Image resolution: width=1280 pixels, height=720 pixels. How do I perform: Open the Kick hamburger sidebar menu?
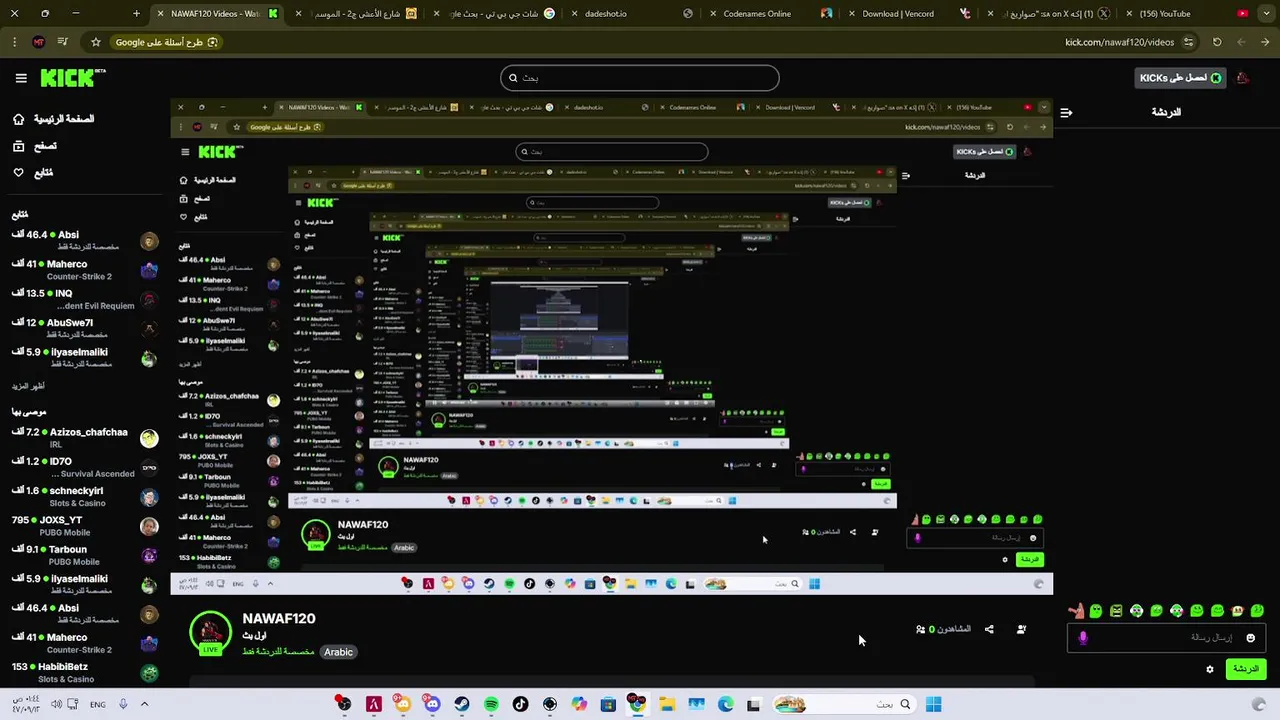click(x=21, y=78)
